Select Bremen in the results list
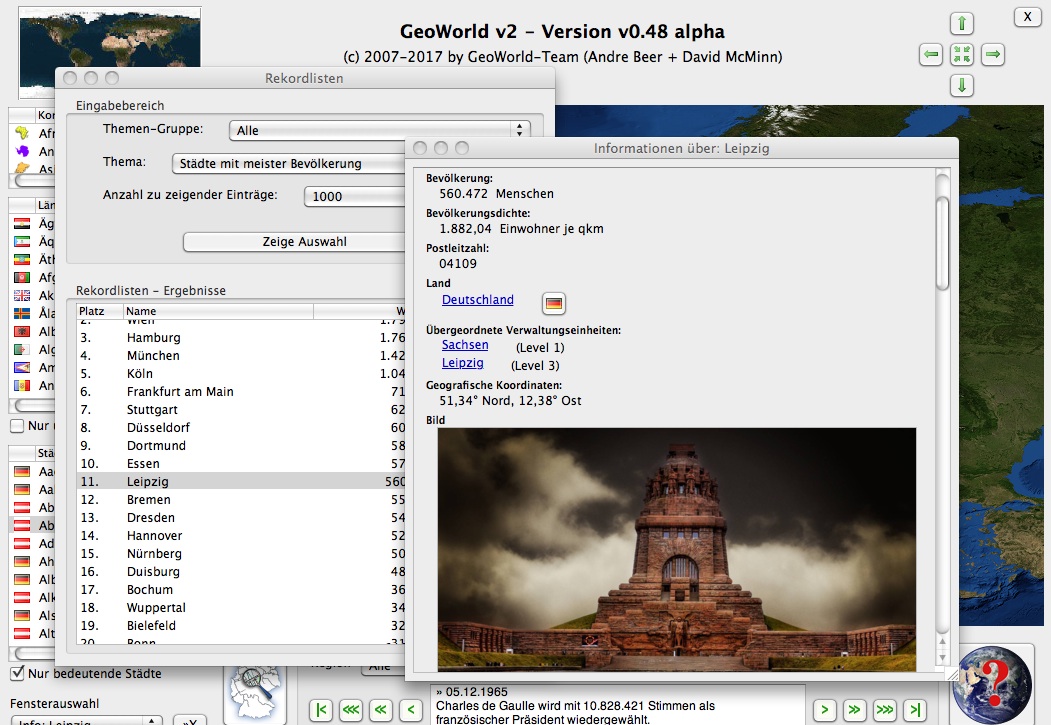The image size is (1051, 725). (x=241, y=500)
